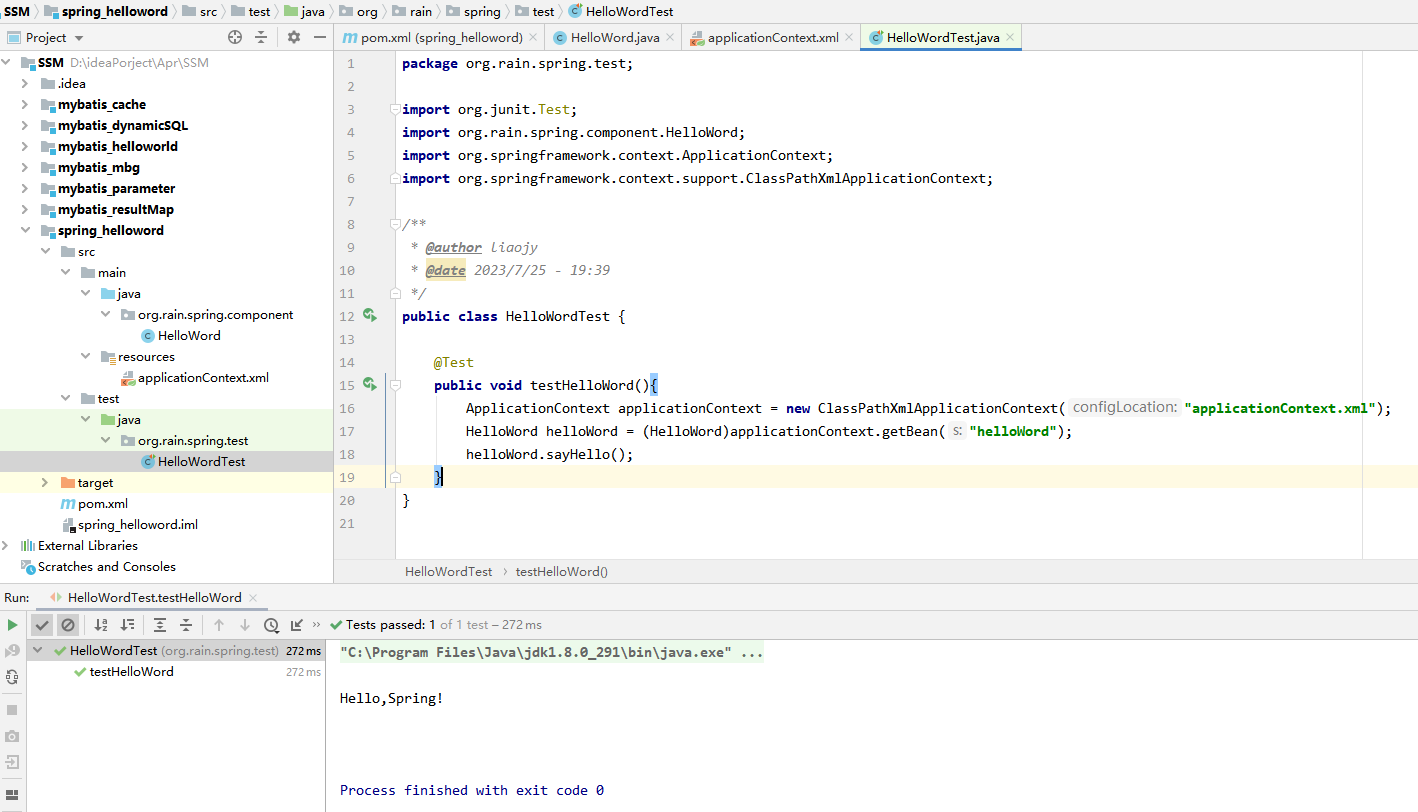Expand all test results in Run toolbar
This screenshot has height=812, width=1418.
[x=160, y=625]
